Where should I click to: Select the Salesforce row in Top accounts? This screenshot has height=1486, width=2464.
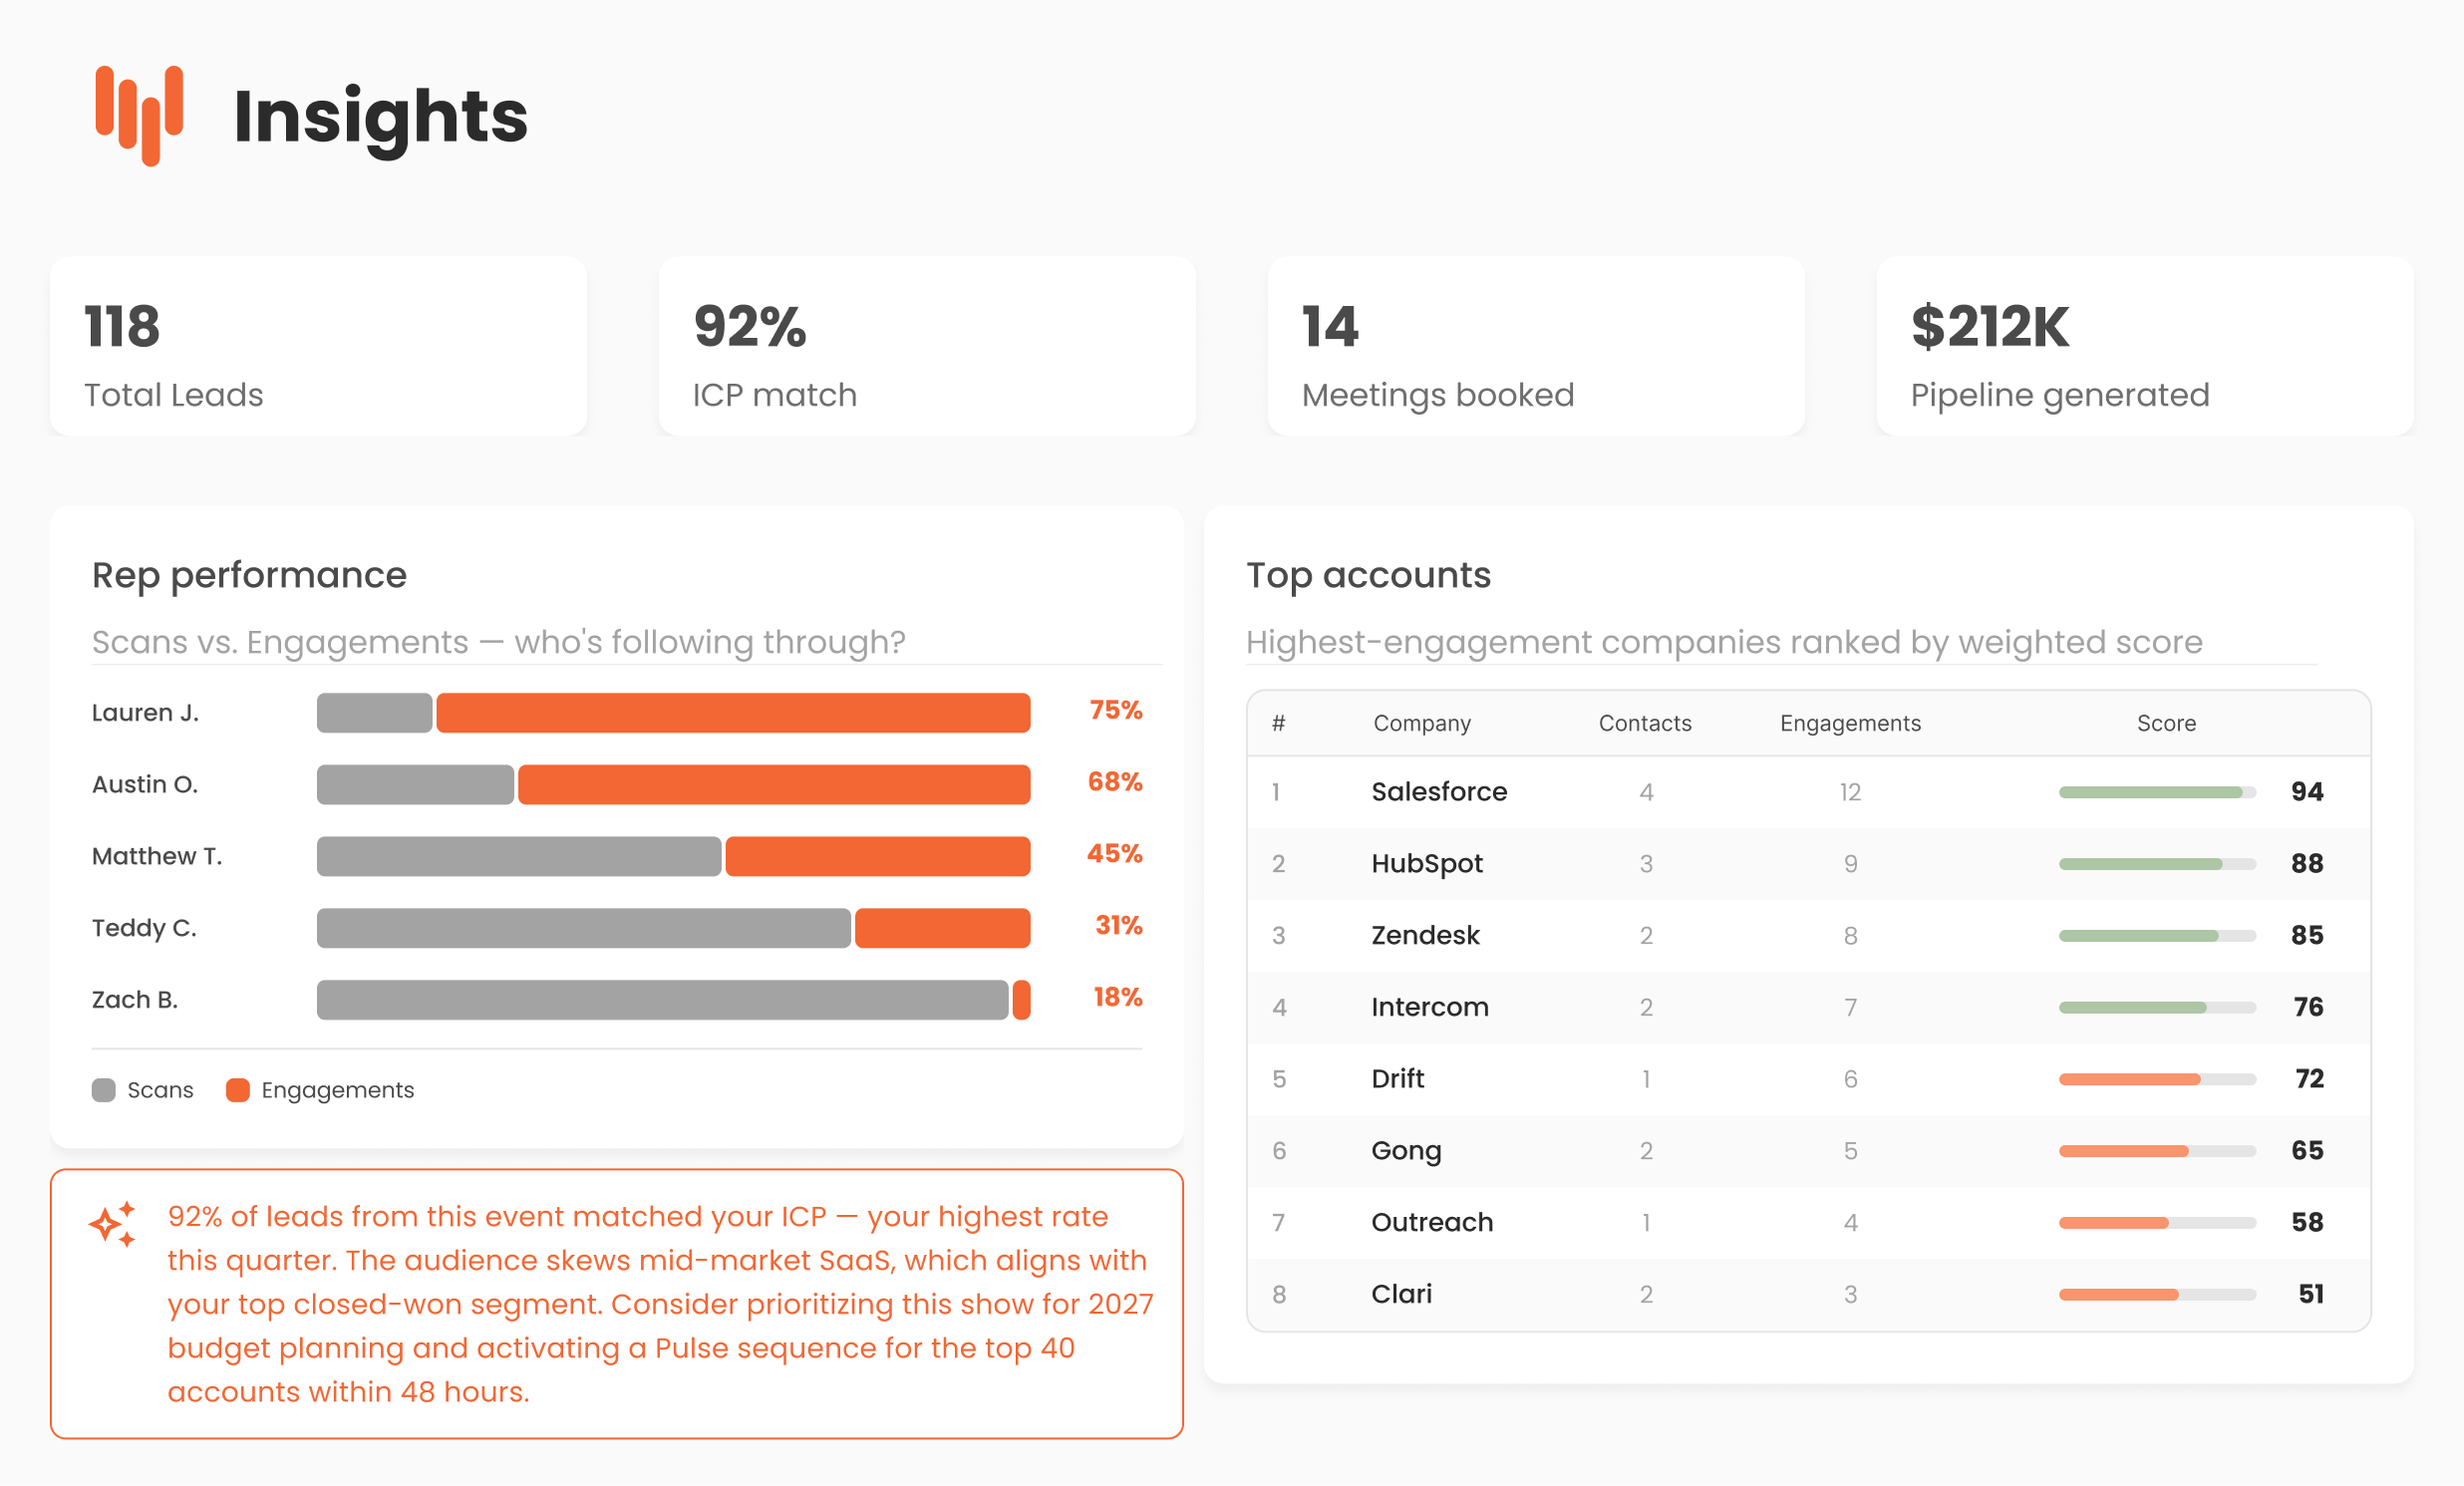pos(1438,792)
